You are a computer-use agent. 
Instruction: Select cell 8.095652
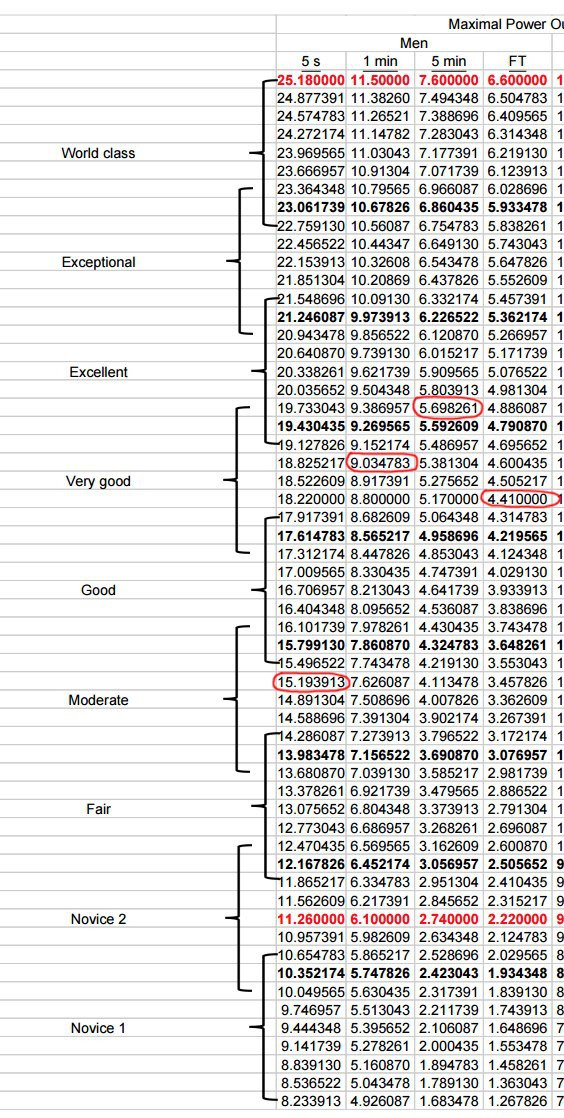pyautogui.click(x=380, y=609)
